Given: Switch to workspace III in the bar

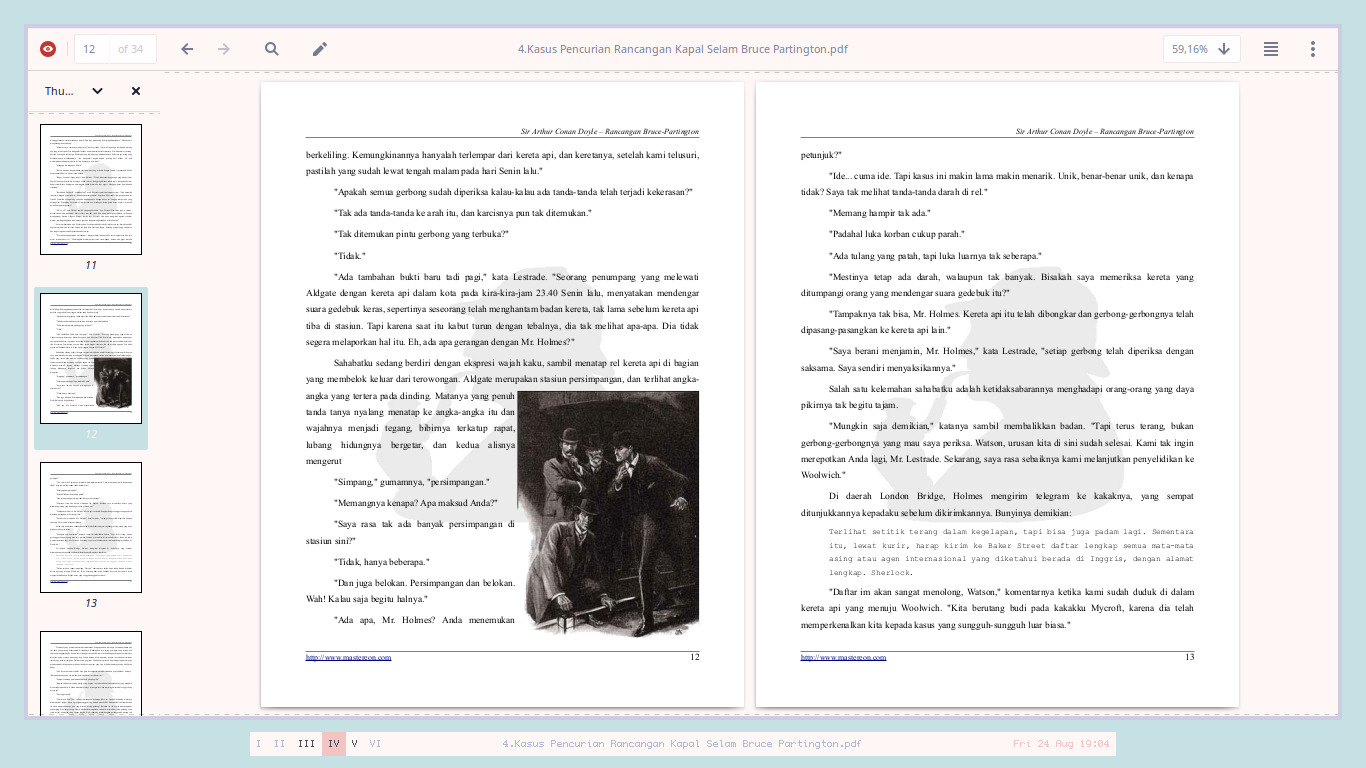Looking at the screenshot, I should click(307, 744).
